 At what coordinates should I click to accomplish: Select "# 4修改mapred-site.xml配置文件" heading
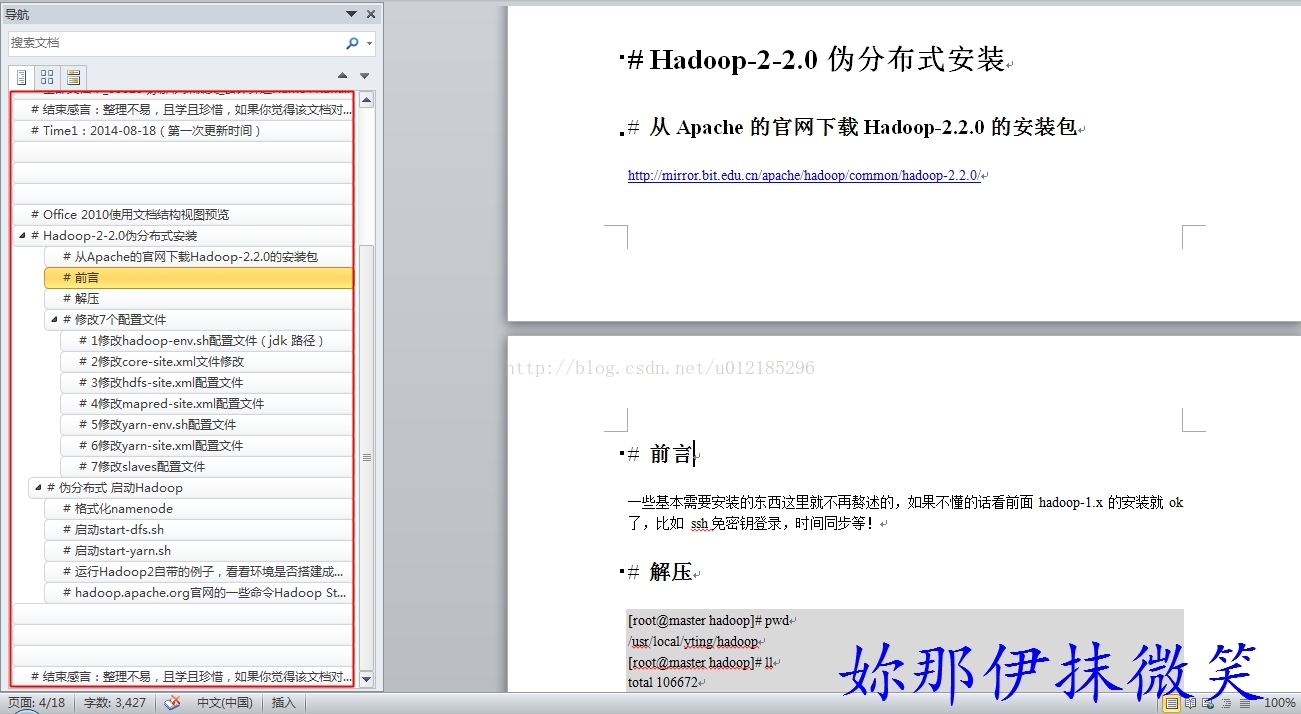(x=207, y=404)
